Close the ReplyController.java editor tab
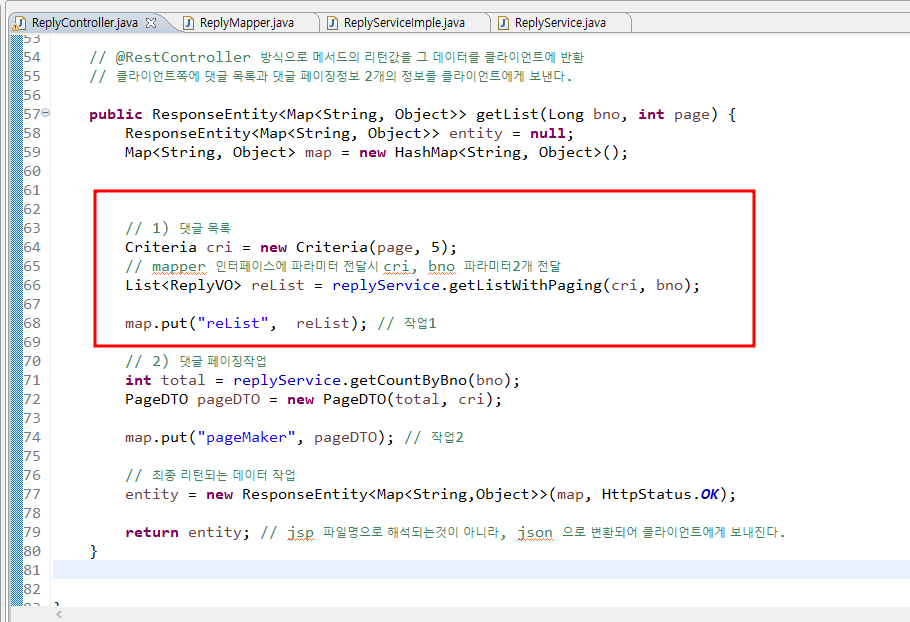 point(151,23)
